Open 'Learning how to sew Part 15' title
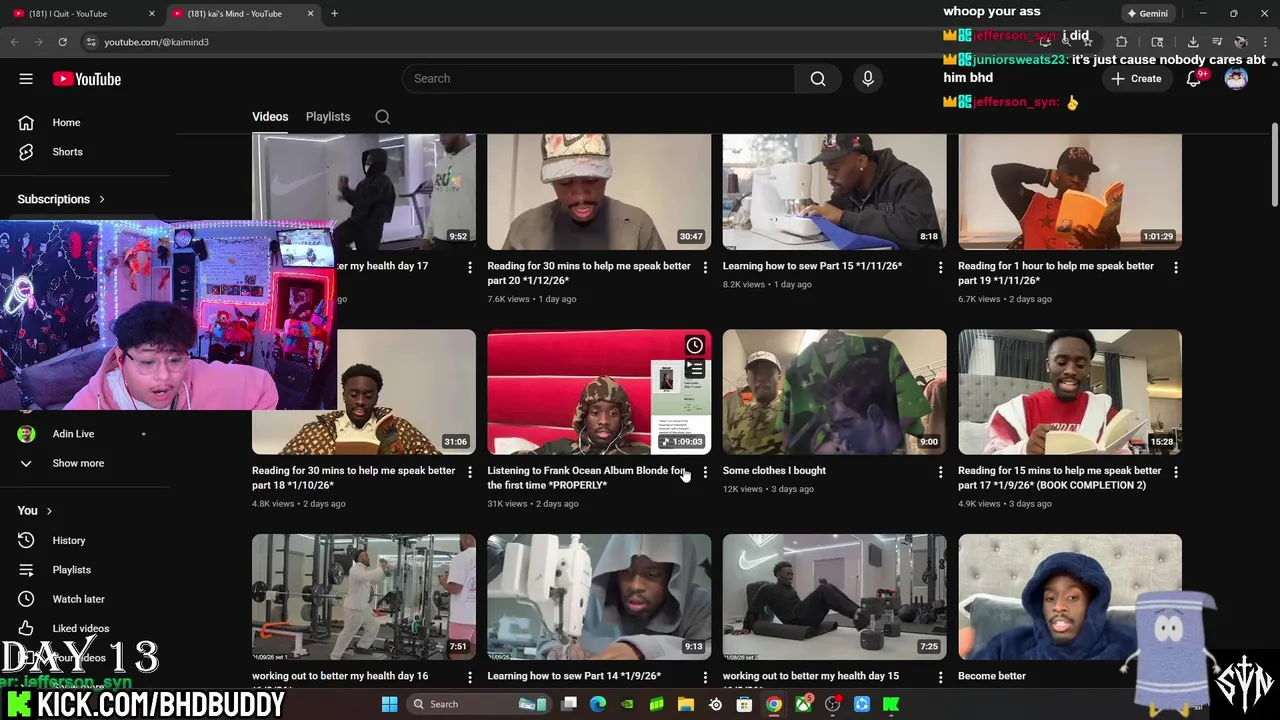 812,266
